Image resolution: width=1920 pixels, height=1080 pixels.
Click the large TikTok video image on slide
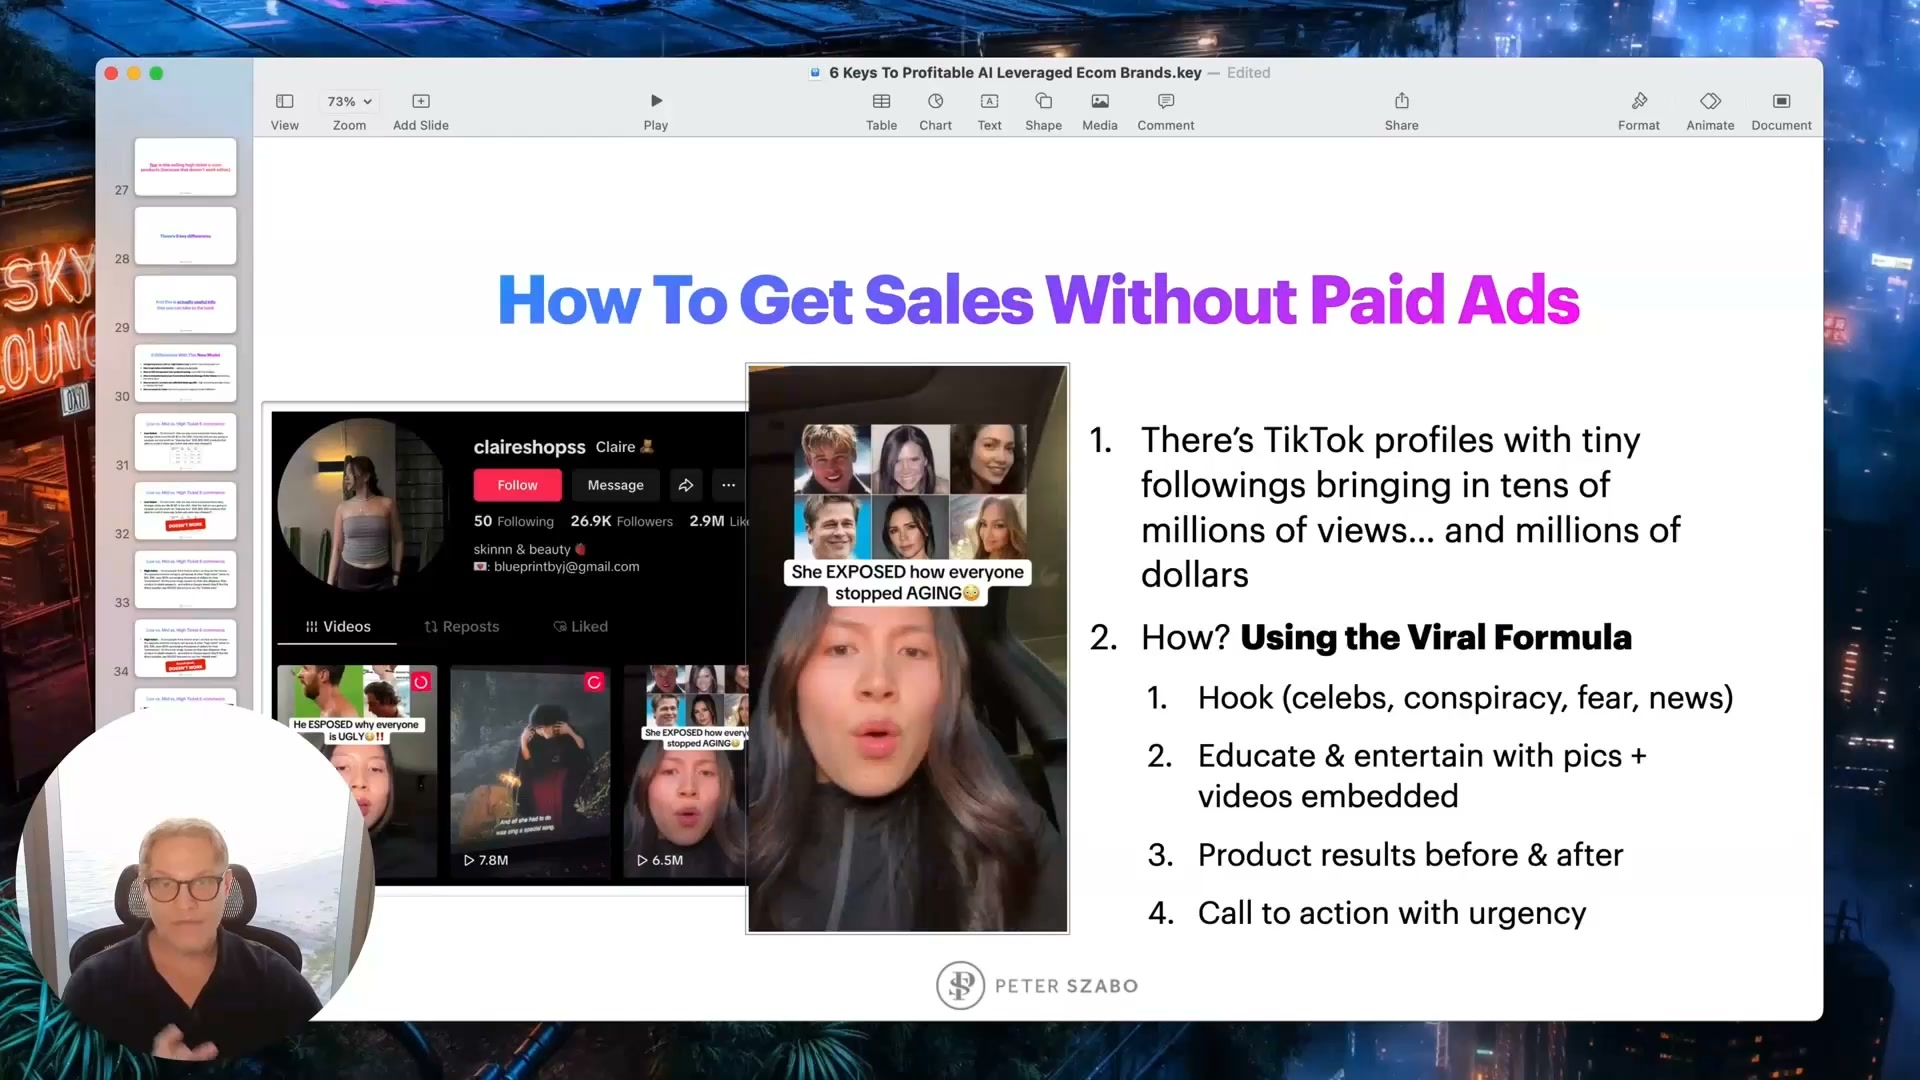908,648
